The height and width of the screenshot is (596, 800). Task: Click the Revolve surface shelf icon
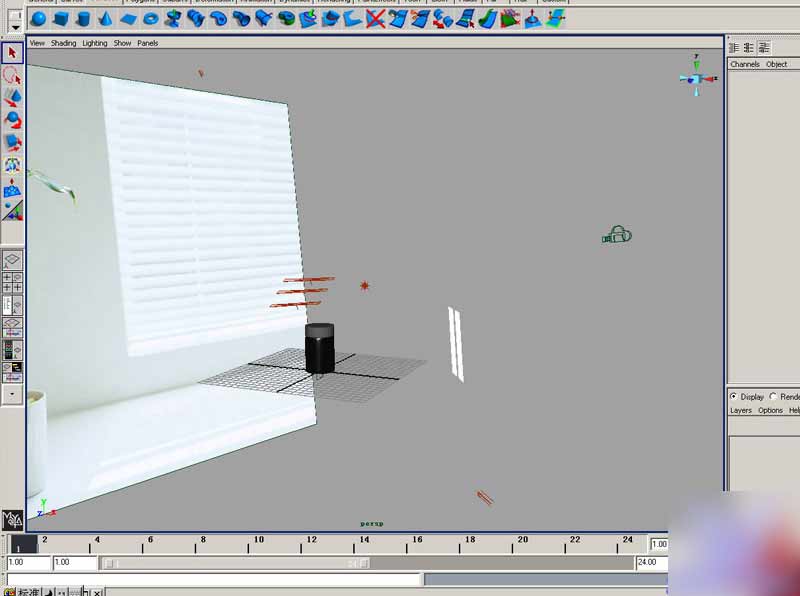tap(173, 19)
